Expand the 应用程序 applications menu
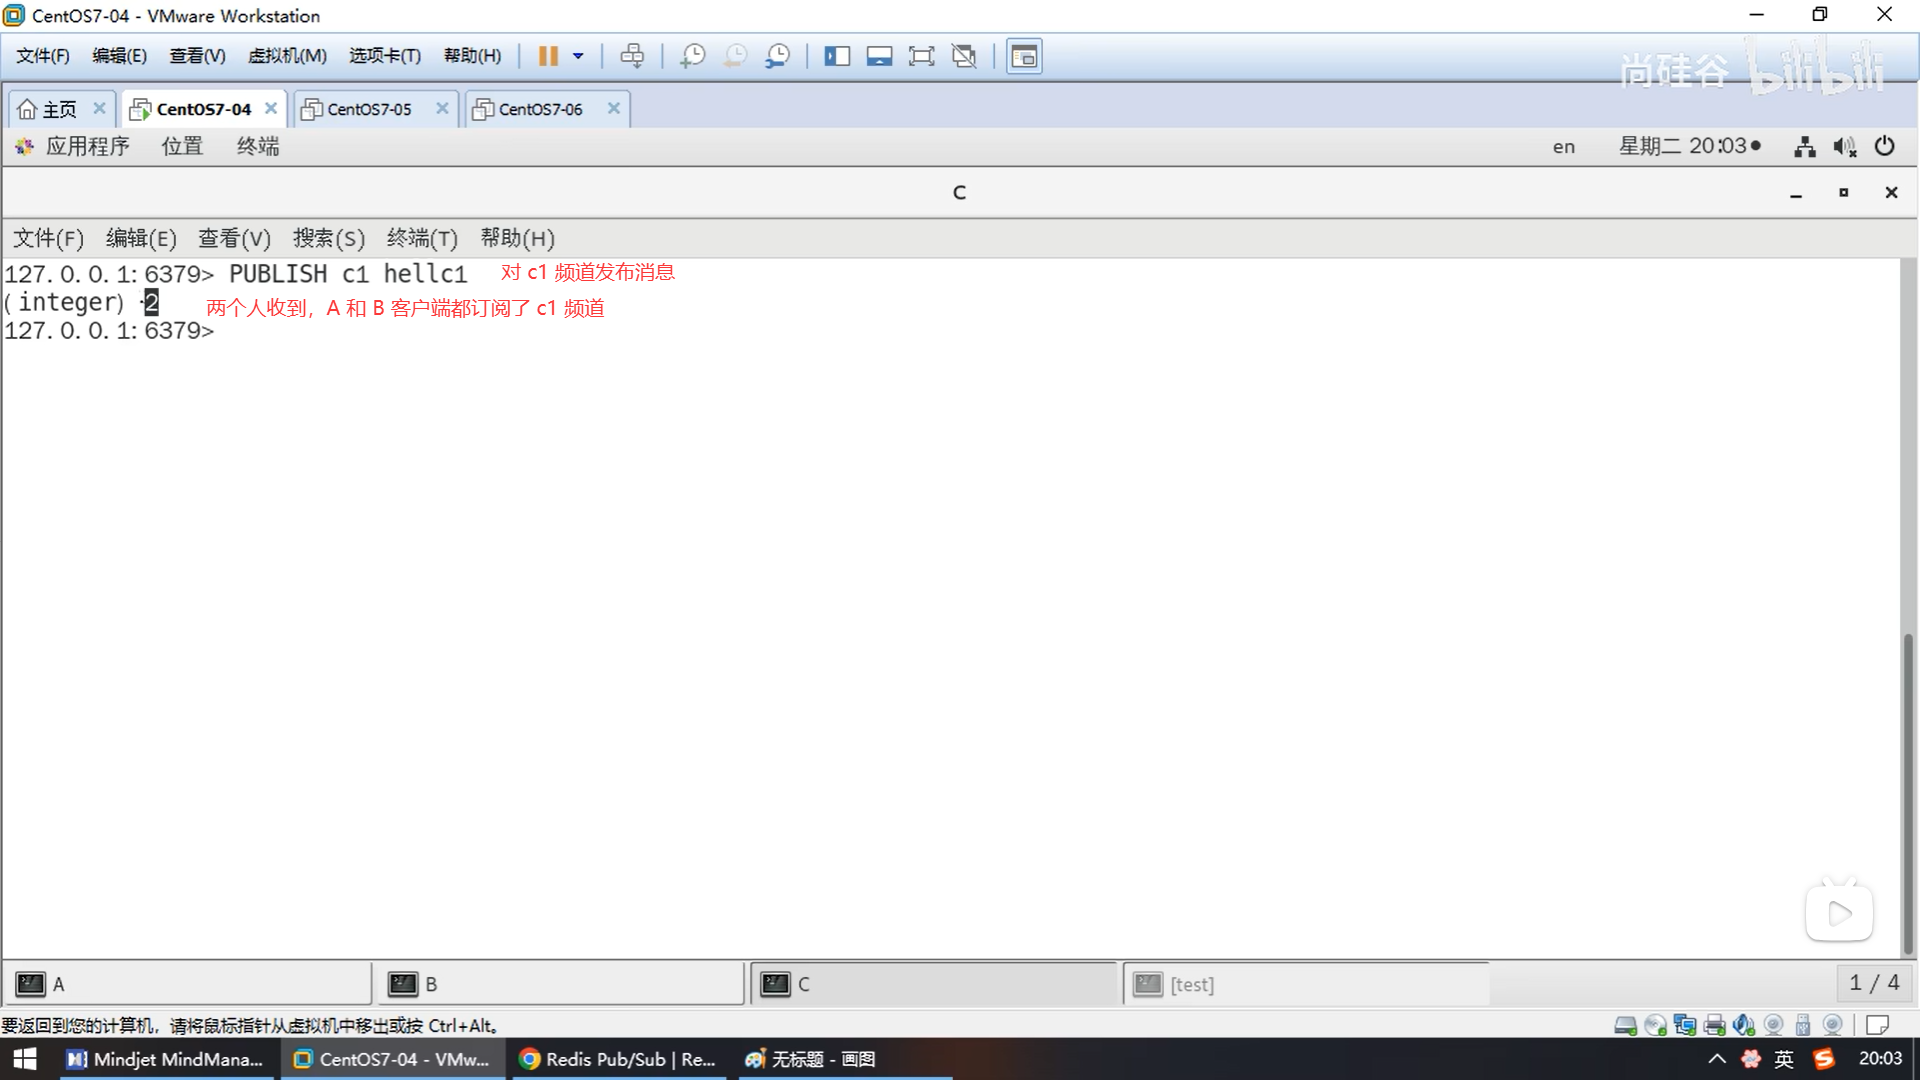Viewport: 1920px width, 1080px height. 86,146
